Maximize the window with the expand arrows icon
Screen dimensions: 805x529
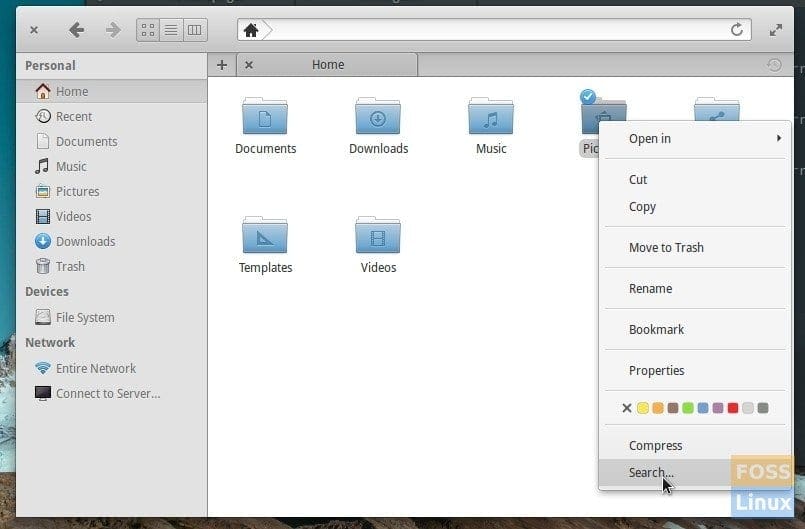pyautogui.click(x=776, y=30)
